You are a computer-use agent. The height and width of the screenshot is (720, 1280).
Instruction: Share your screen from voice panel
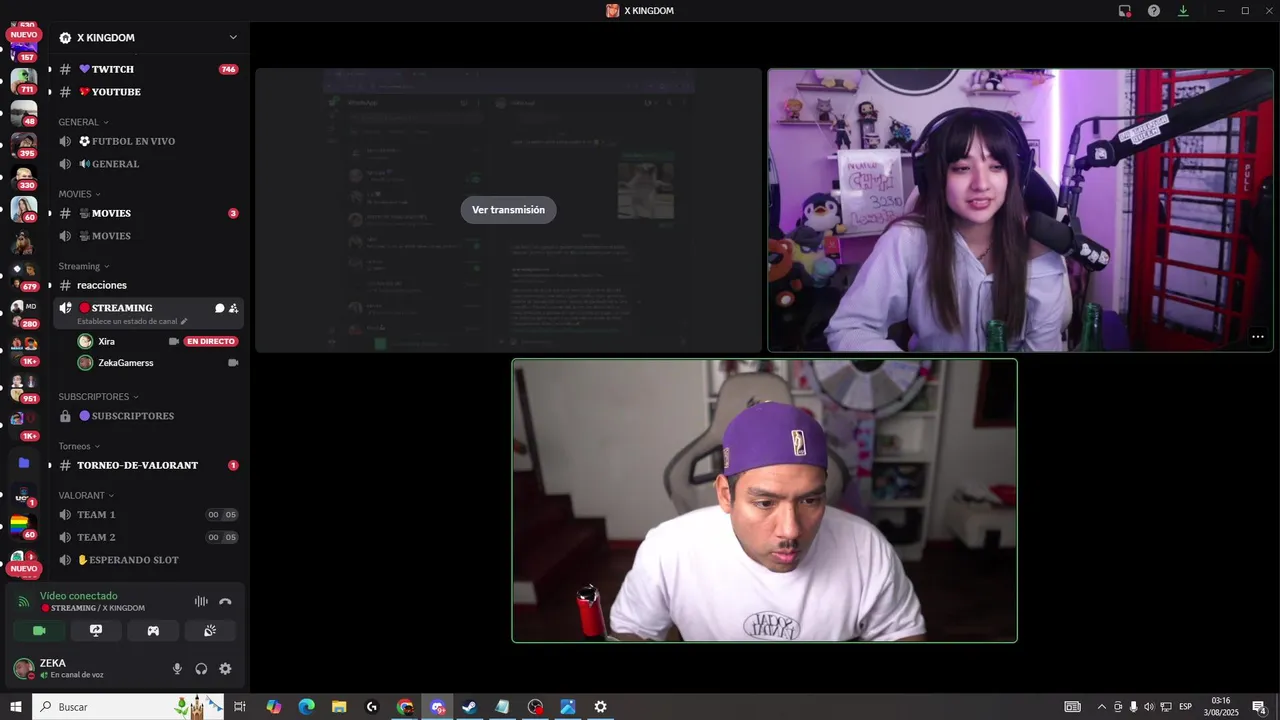96,631
